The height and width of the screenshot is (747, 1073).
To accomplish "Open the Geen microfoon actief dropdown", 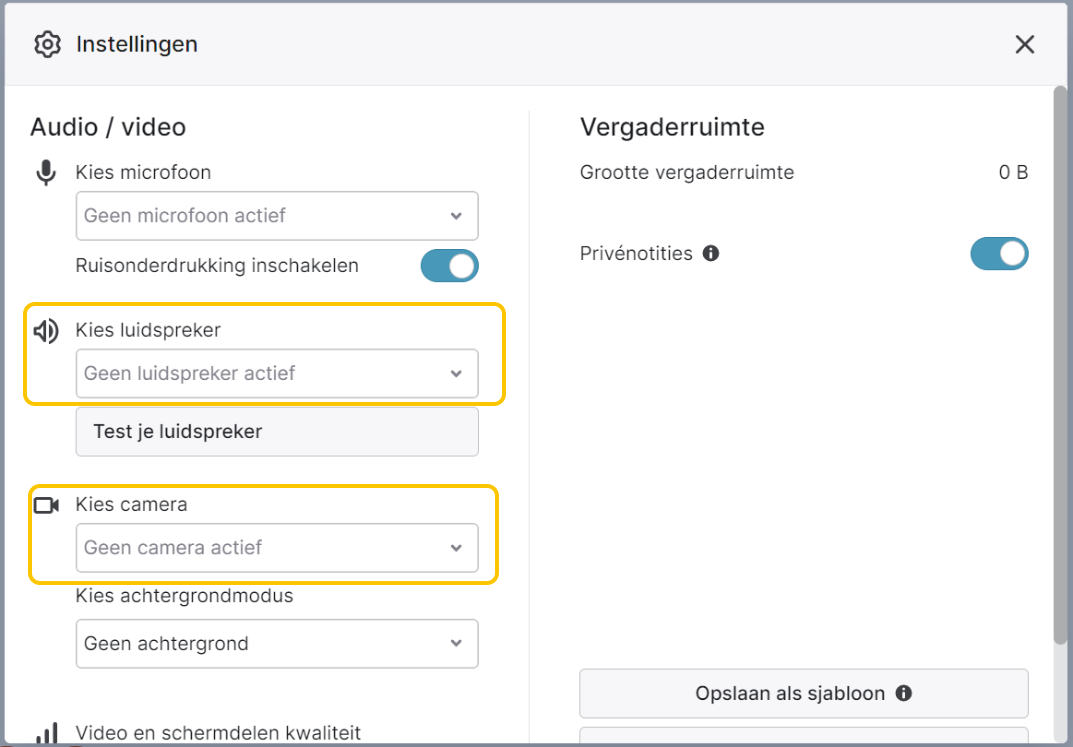I will coord(277,216).
